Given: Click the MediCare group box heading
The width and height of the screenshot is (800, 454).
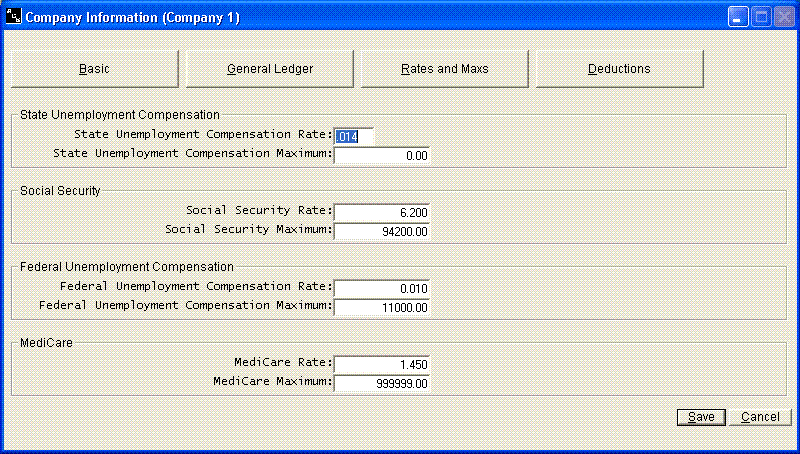Looking at the screenshot, I should [42, 342].
